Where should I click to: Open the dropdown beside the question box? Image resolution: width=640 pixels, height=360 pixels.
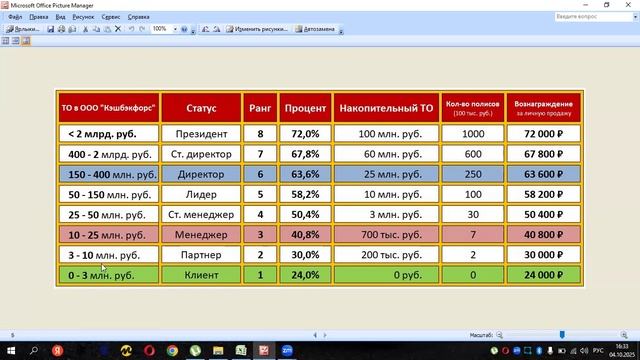635,17
